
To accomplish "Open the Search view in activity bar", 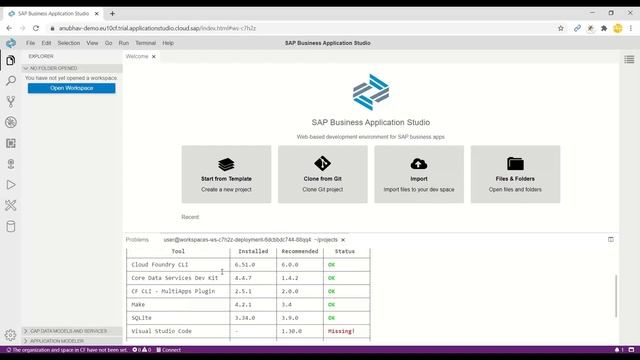I will point(11,81).
